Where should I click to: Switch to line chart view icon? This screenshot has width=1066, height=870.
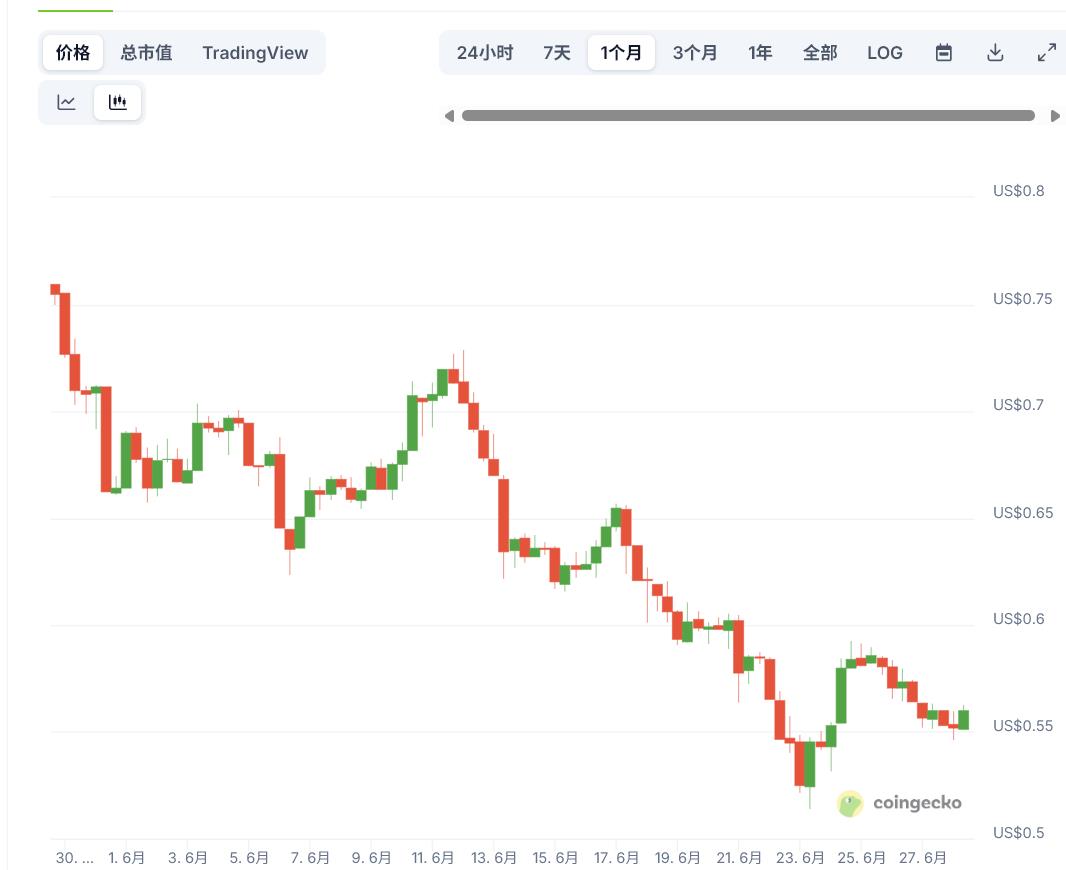[67, 102]
